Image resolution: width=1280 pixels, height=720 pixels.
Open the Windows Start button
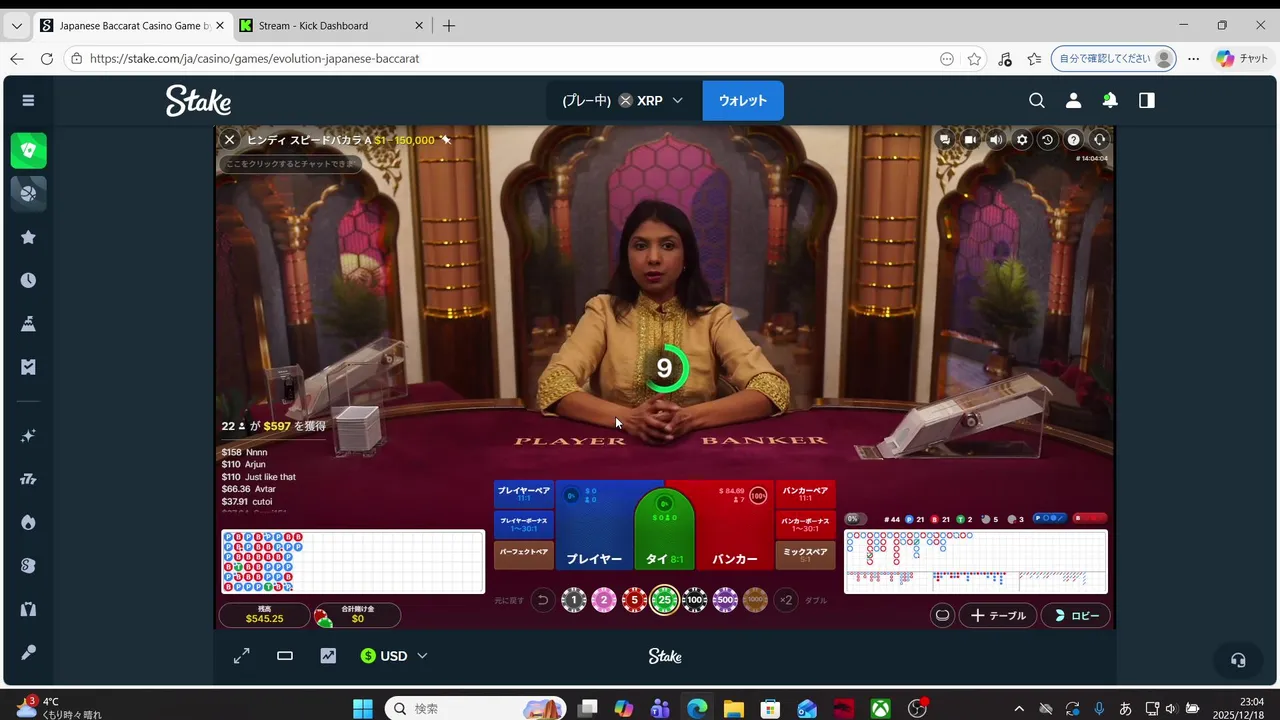pyautogui.click(x=363, y=708)
